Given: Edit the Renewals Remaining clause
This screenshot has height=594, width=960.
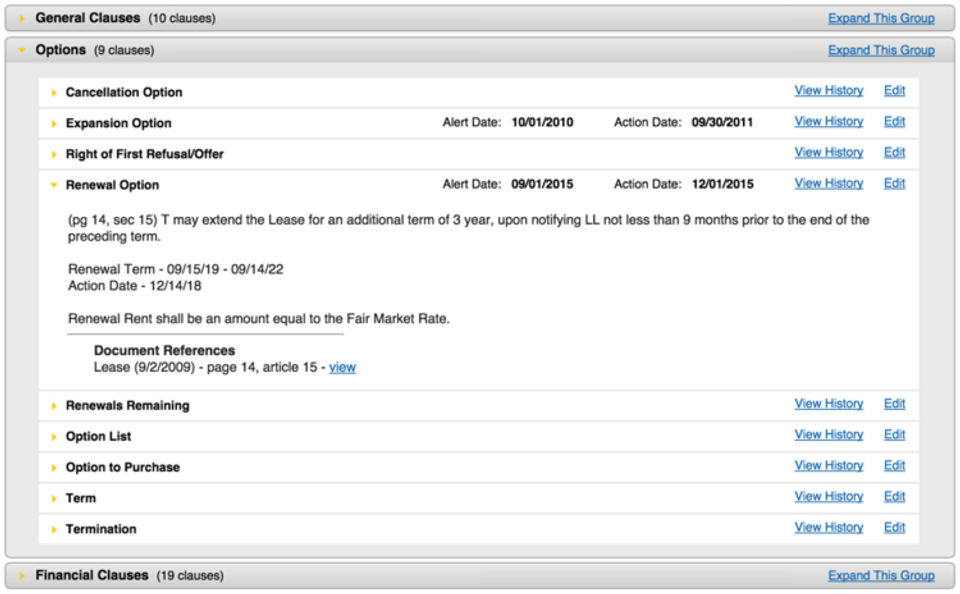Looking at the screenshot, I should click(894, 404).
